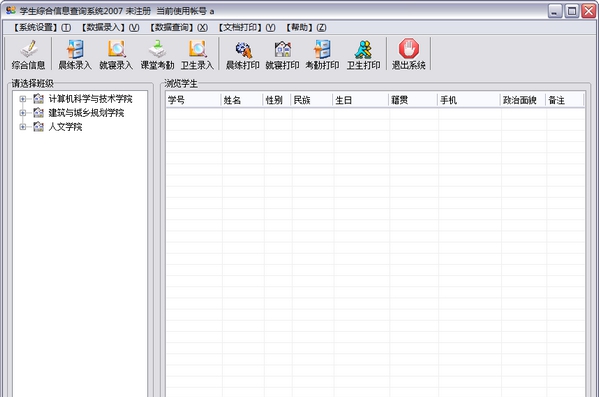The height and width of the screenshot is (397, 599).
Task: Select 建筑与城乡规划学院 in the class tree
Action: (86, 113)
